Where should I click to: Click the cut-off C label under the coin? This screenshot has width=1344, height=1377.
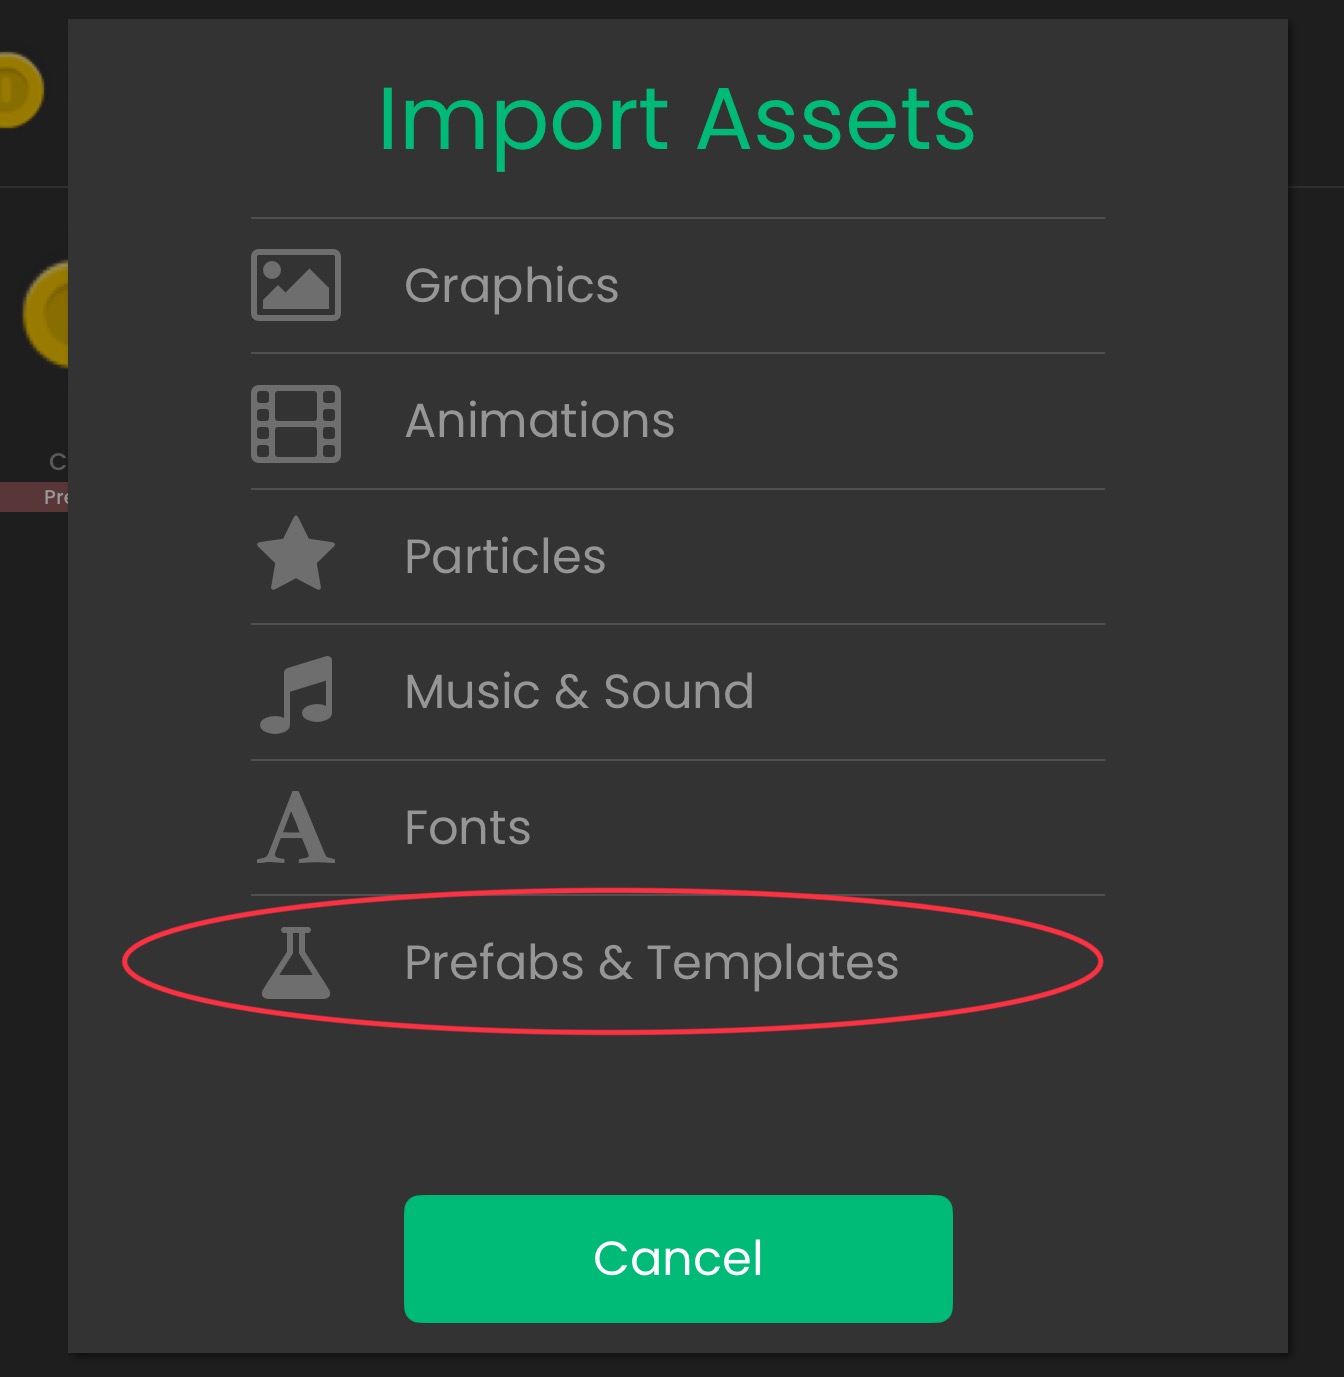58,461
